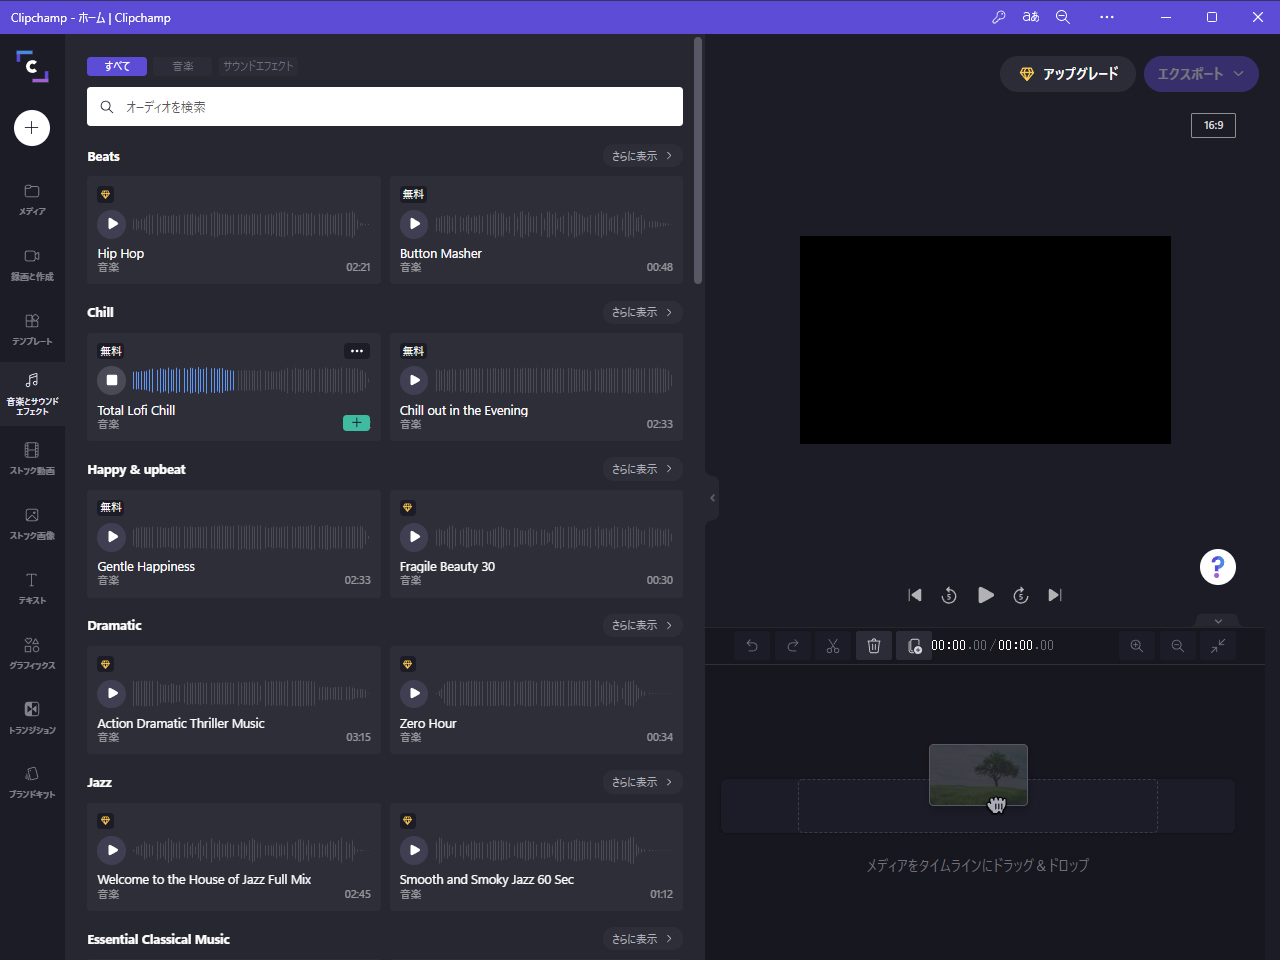Image resolution: width=1280 pixels, height=960 pixels.
Task: Select the すべて filter tab
Action: (x=117, y=66)
